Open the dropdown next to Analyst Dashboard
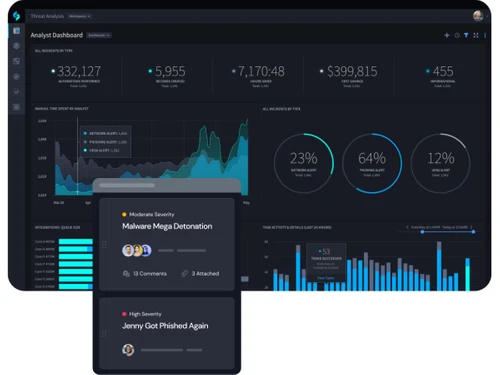 [99, 35]
